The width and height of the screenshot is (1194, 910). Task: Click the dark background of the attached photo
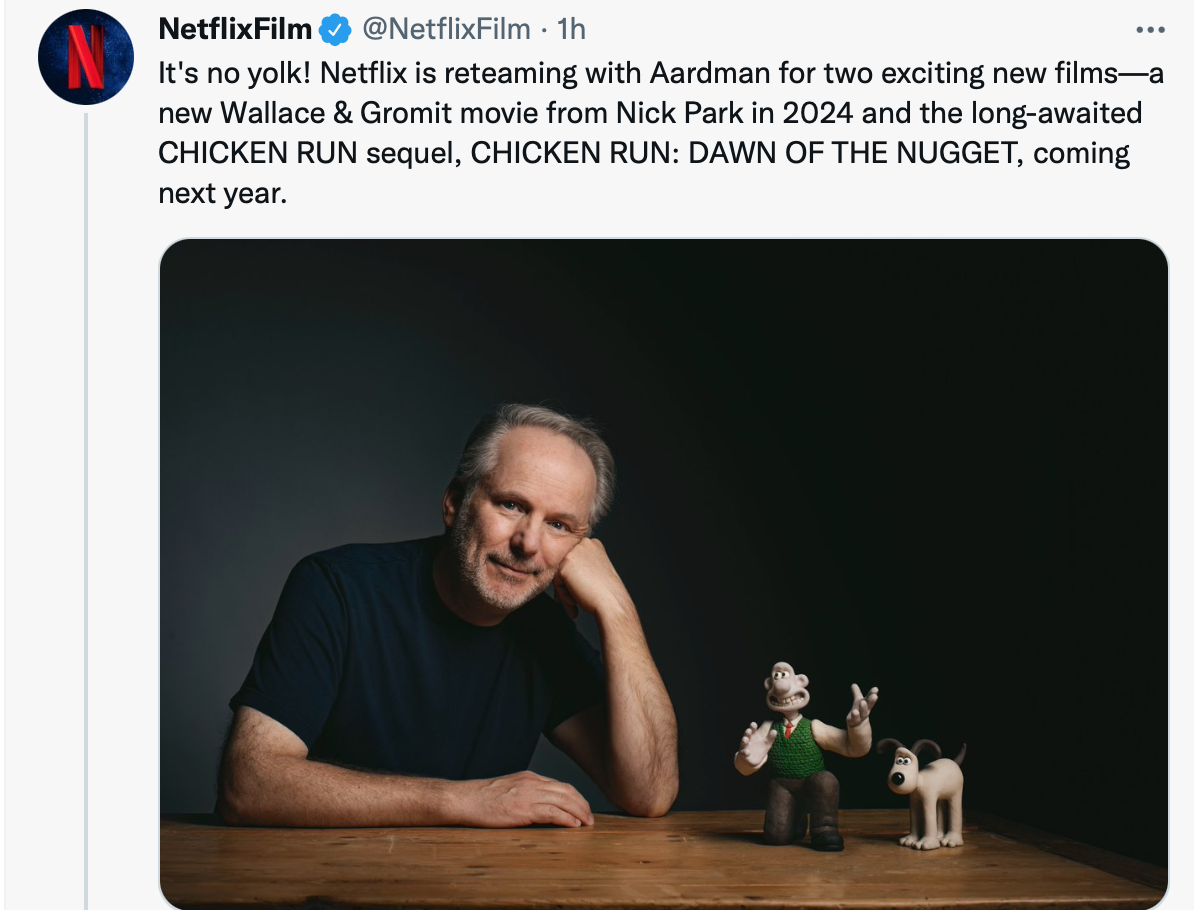click(x=900, y=400)
